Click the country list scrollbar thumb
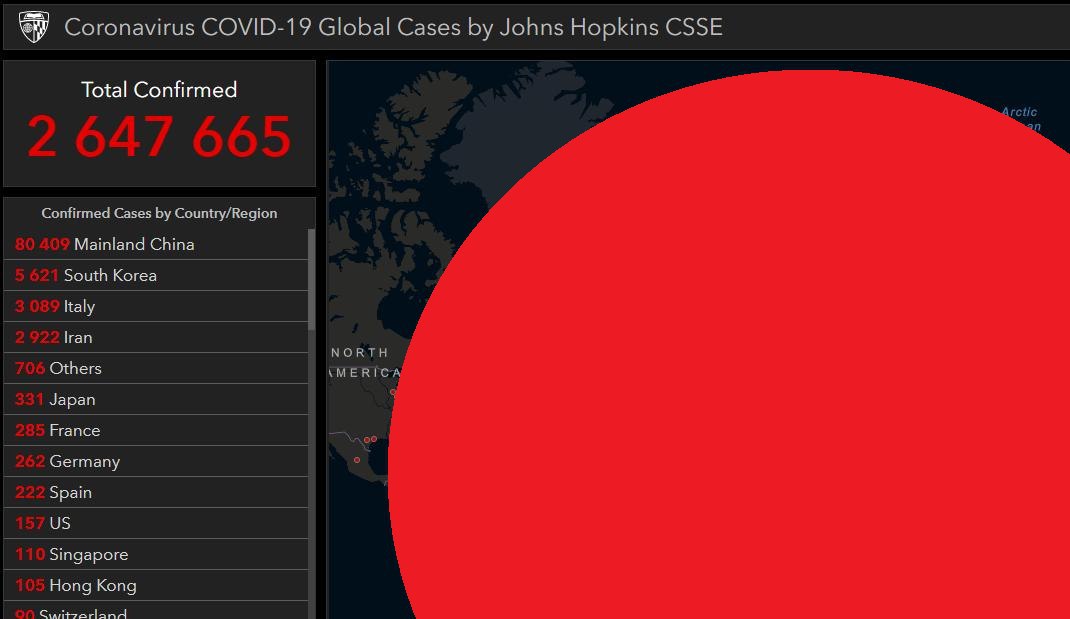Viewport: 1070px width, 619px height. (x=312, y=280)
